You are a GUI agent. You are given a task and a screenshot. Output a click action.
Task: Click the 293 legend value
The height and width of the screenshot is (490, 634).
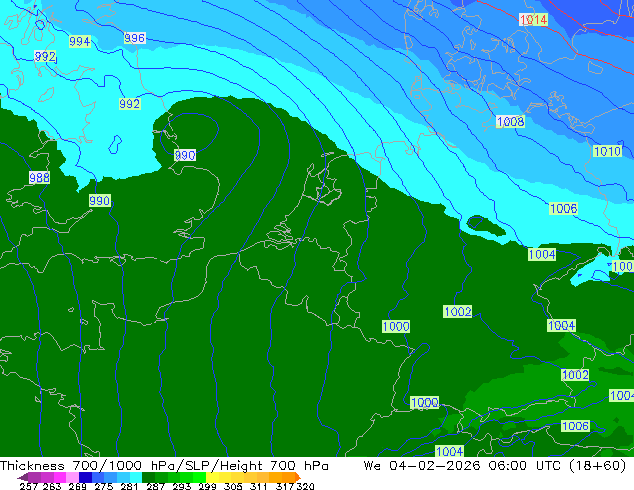click(181, 486)
